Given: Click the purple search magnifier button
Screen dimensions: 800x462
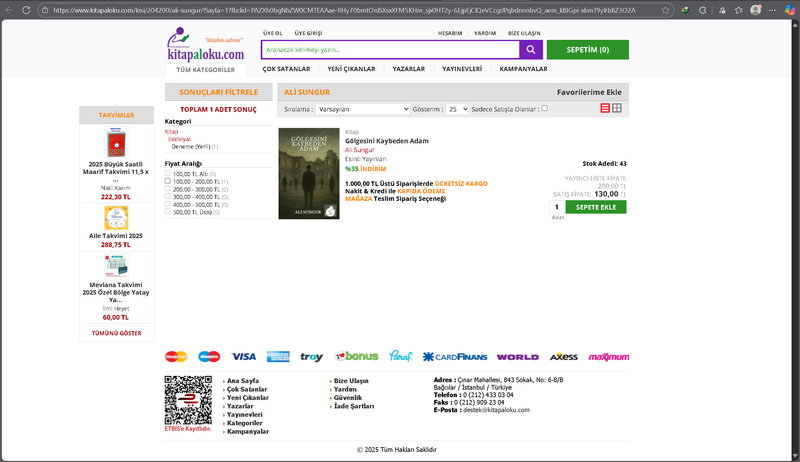Looking at the screenshot, I should click(531, 50).
